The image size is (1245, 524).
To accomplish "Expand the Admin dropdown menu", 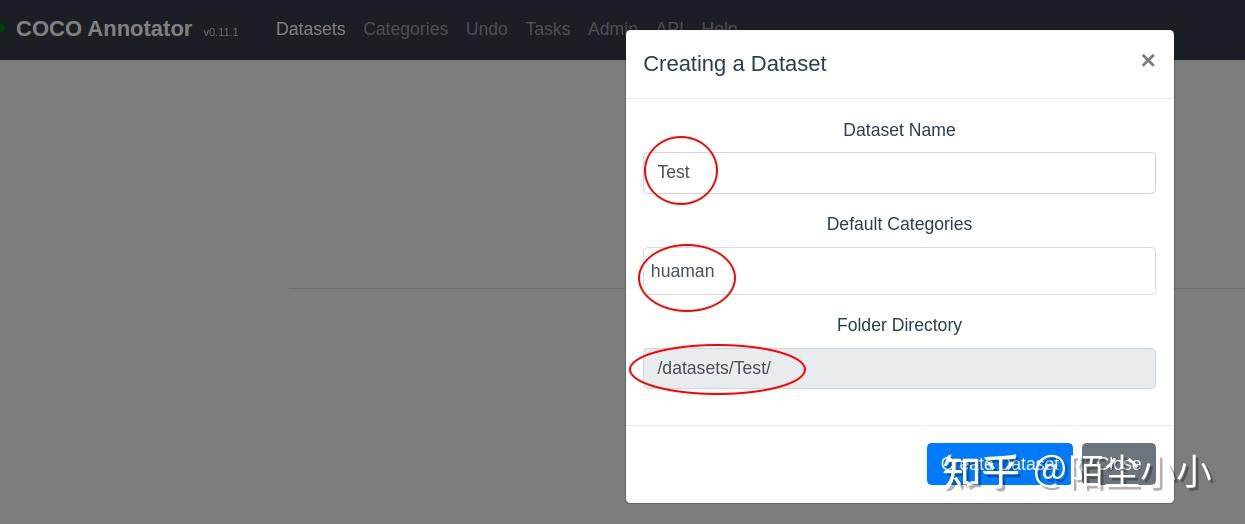I will point(607,29).
